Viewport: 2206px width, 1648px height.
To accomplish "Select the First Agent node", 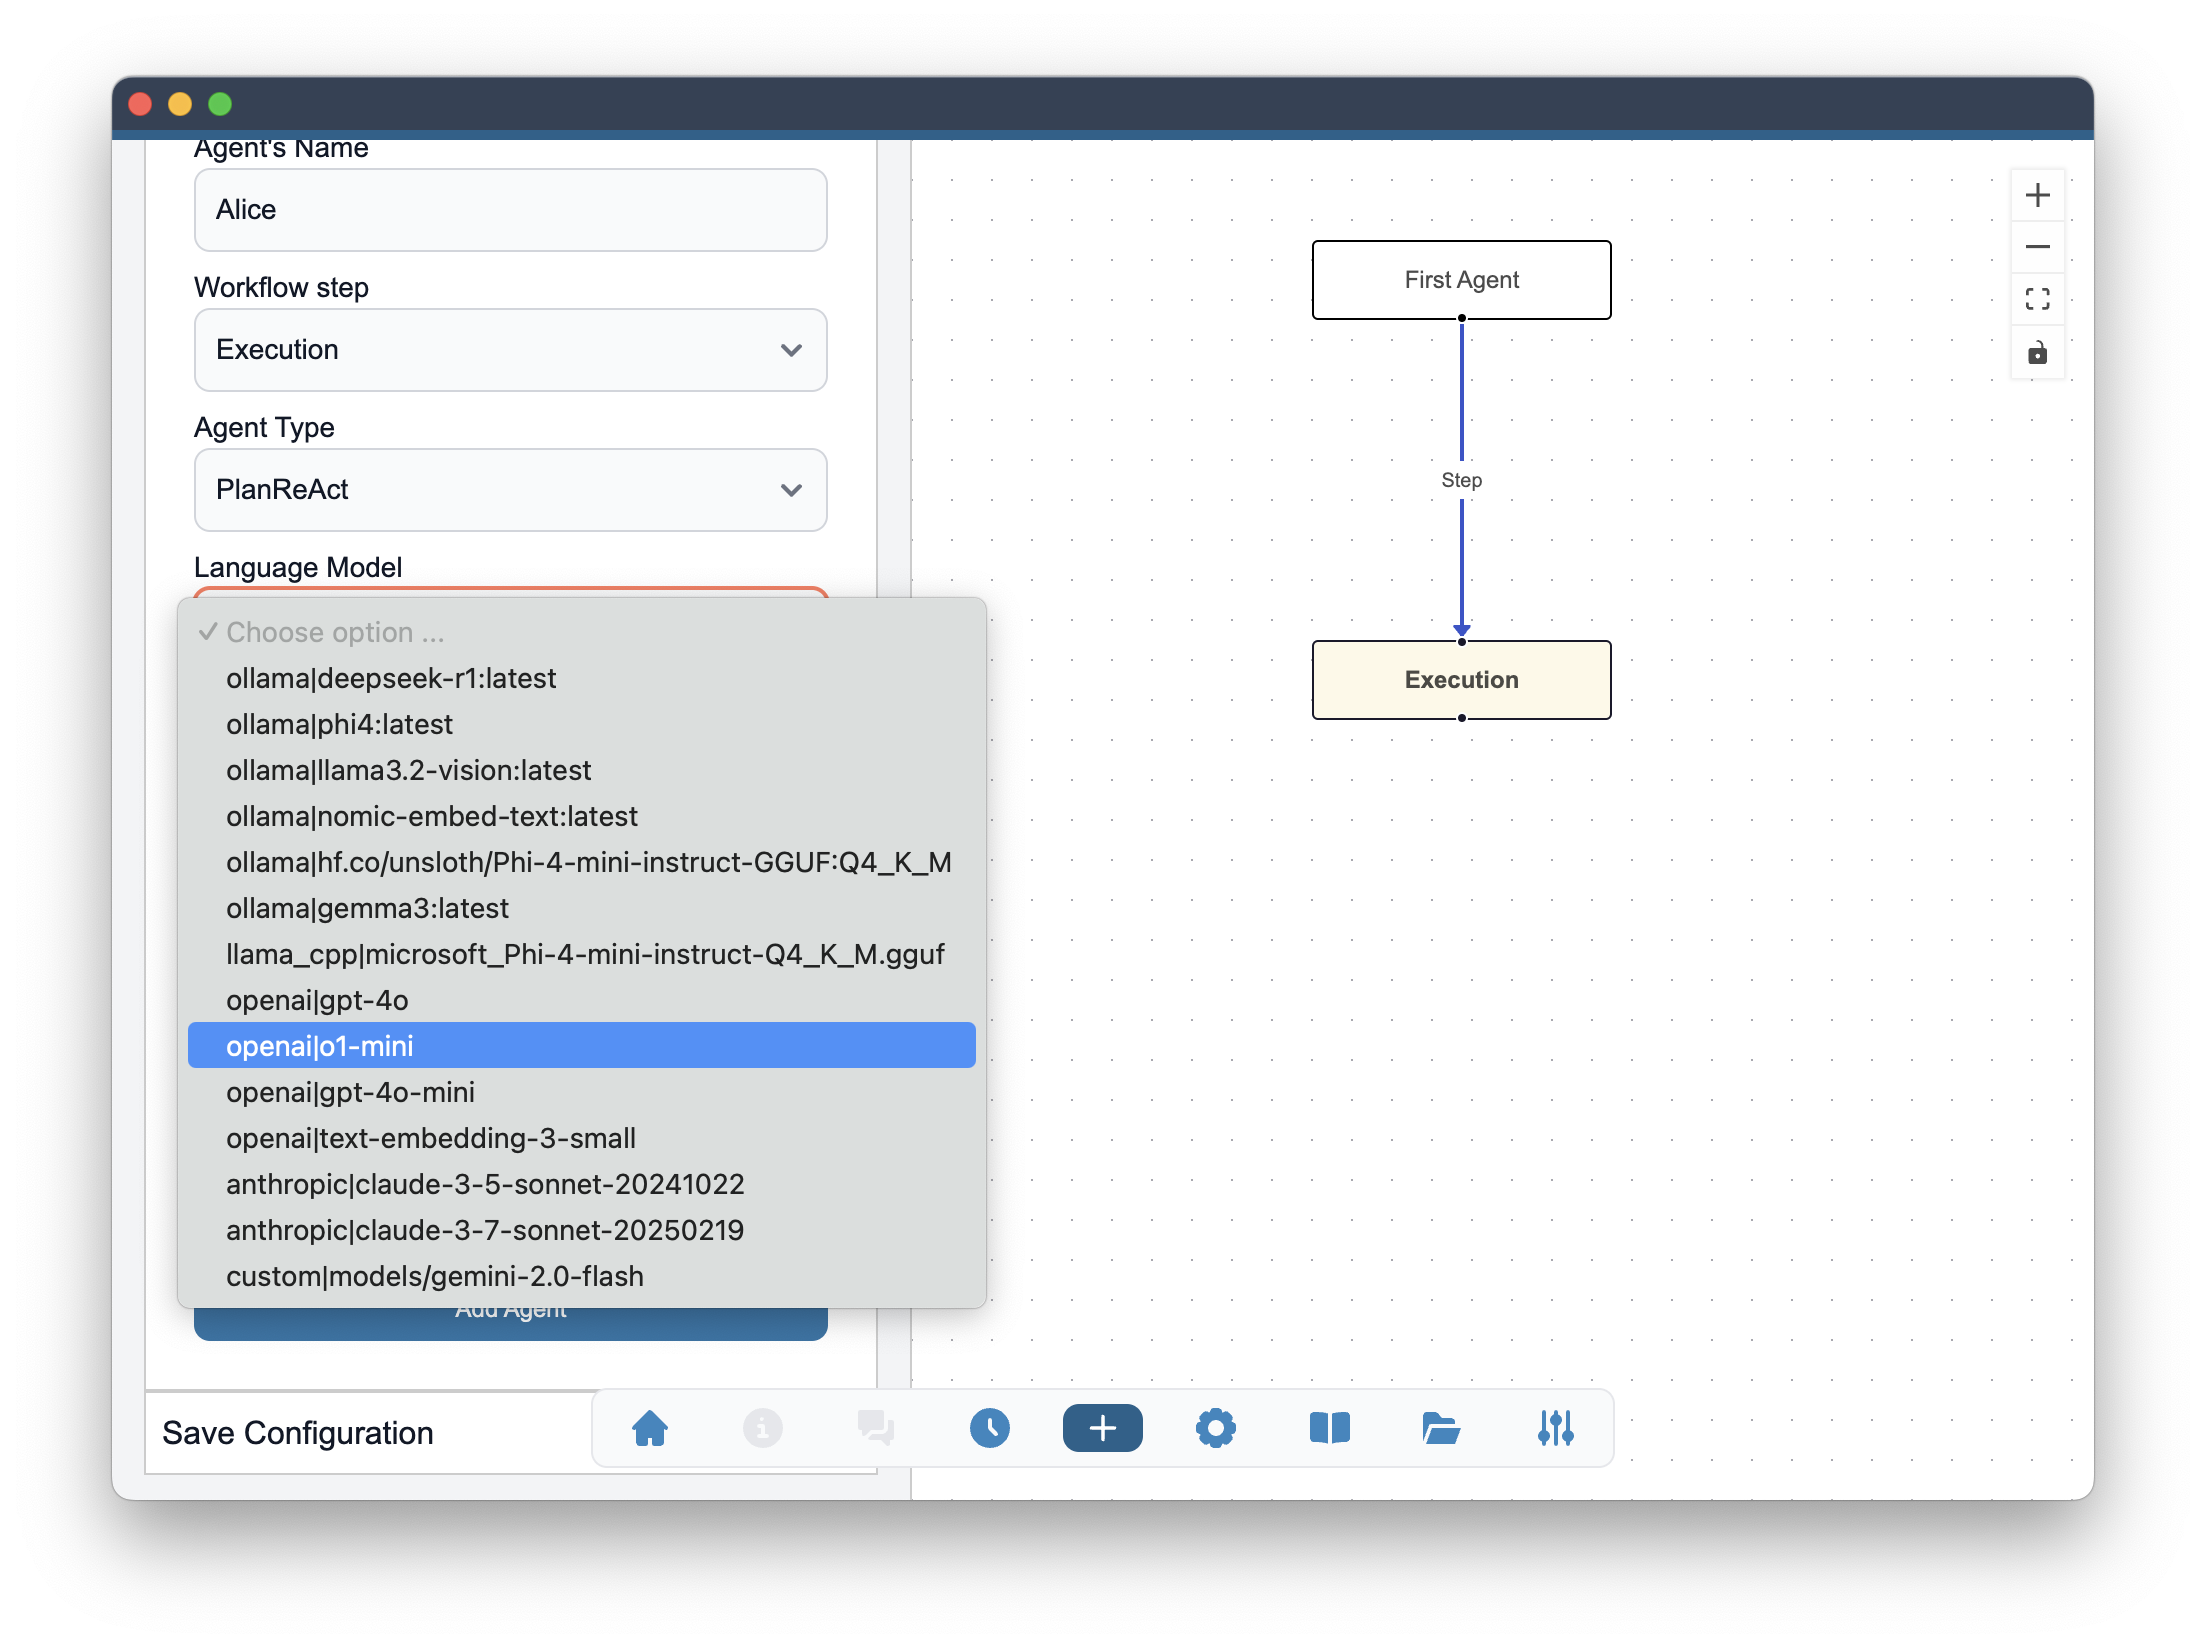I will tap(1462, 280).
